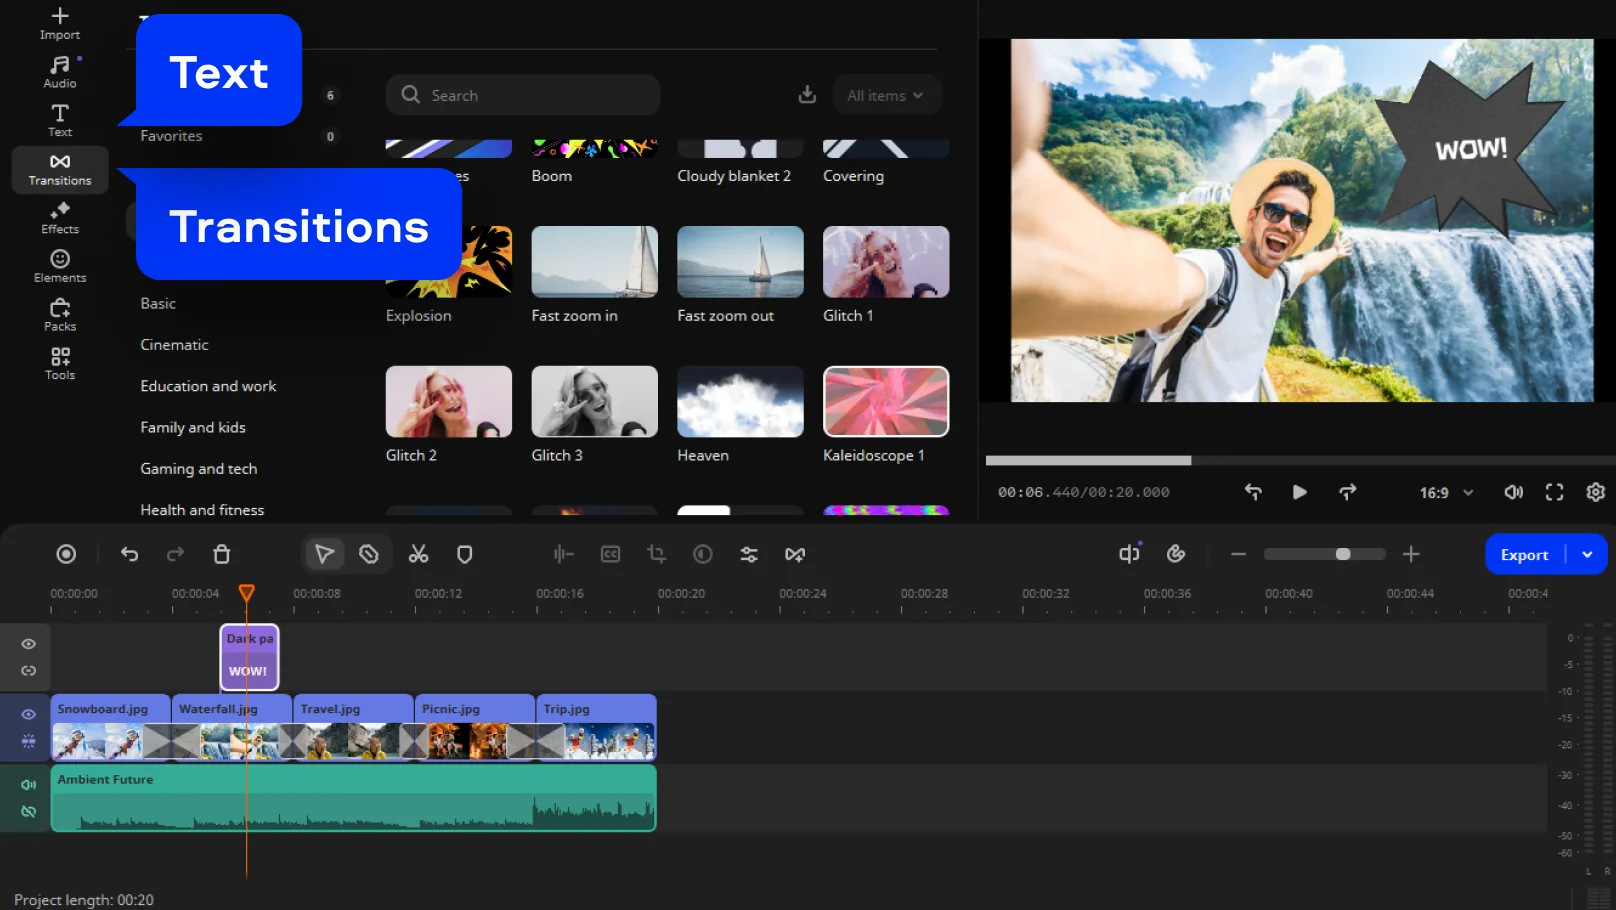Select the scissors cut tool
Image resolution: width=1616 pixels, height=910 pixels.
tap(418, 554)
